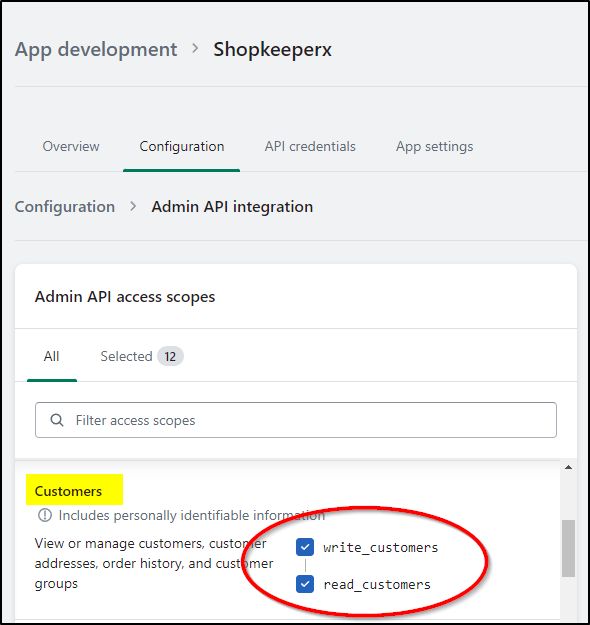This screenshot has height=625, width=590.
Task: Click the chevron after App development breadcrumb
Action: tap(195, 48)
